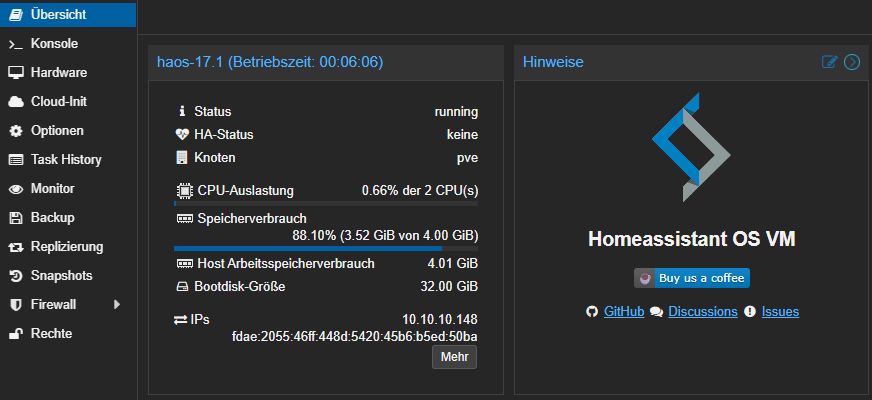
Task: Follow the Discussions link
Action: click(702, 312)
